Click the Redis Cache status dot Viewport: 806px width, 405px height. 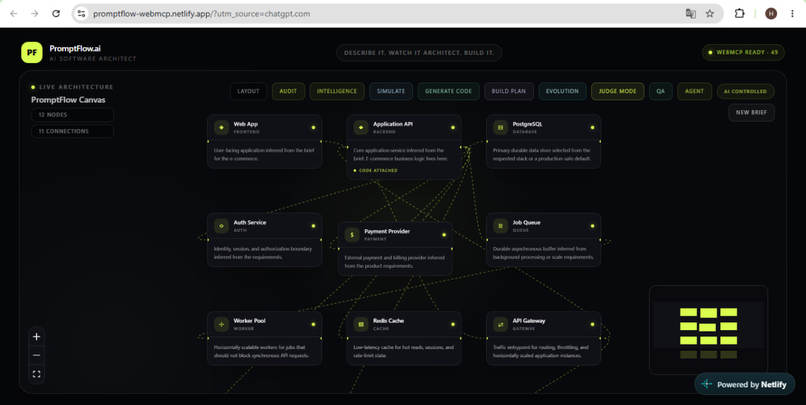pos(453,324)
